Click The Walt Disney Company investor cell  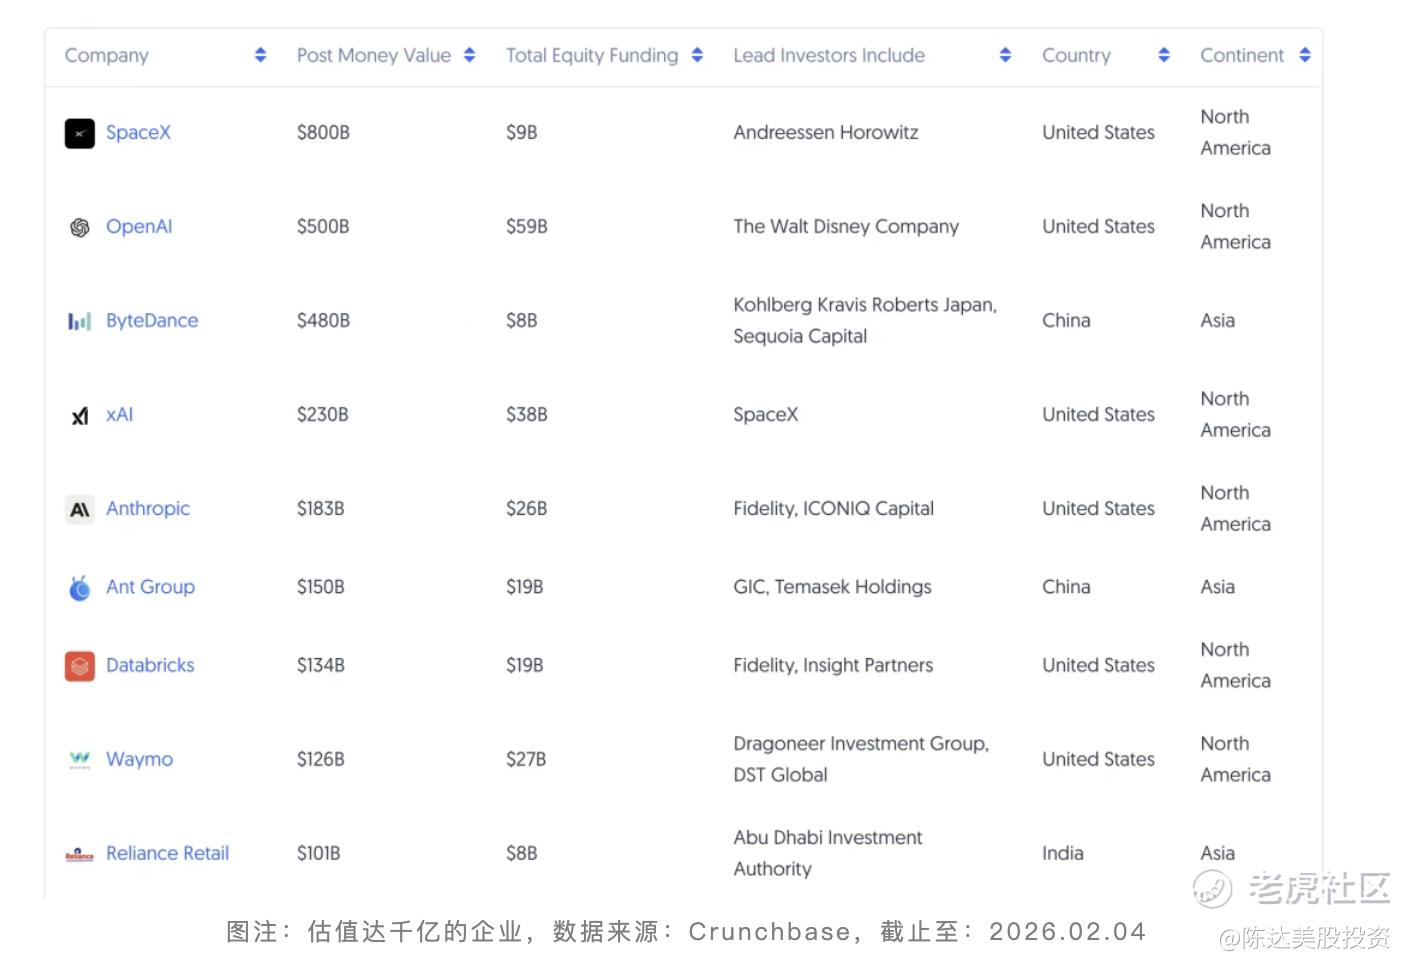click(846, 226)
